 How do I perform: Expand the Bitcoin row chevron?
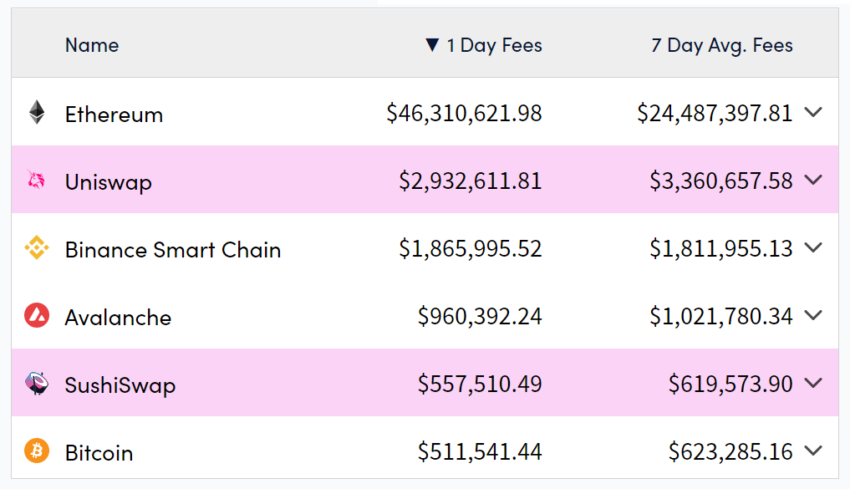coord(813,451)
